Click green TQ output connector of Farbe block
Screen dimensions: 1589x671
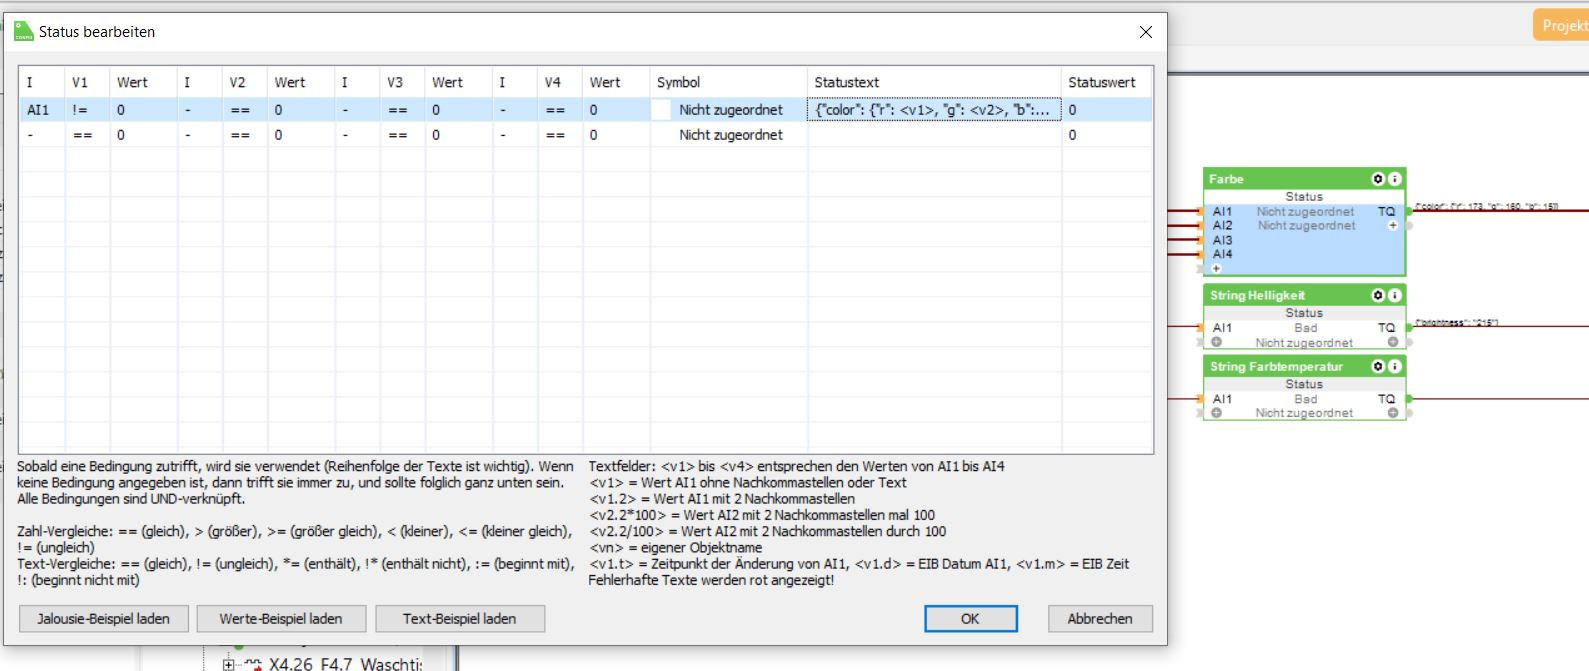(1409, 211)
